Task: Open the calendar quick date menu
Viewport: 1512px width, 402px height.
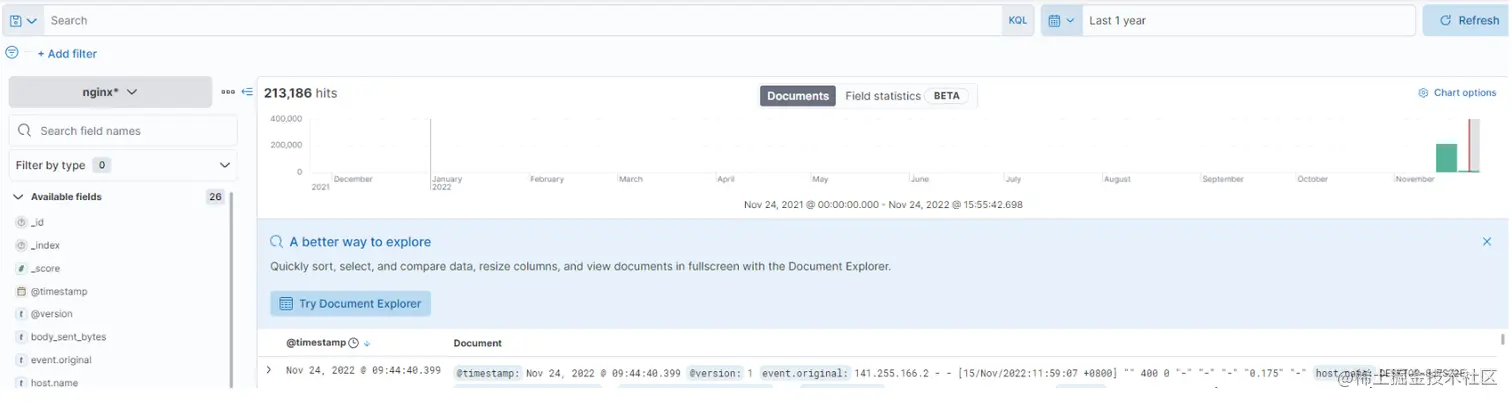Action: coord(1061,20)
